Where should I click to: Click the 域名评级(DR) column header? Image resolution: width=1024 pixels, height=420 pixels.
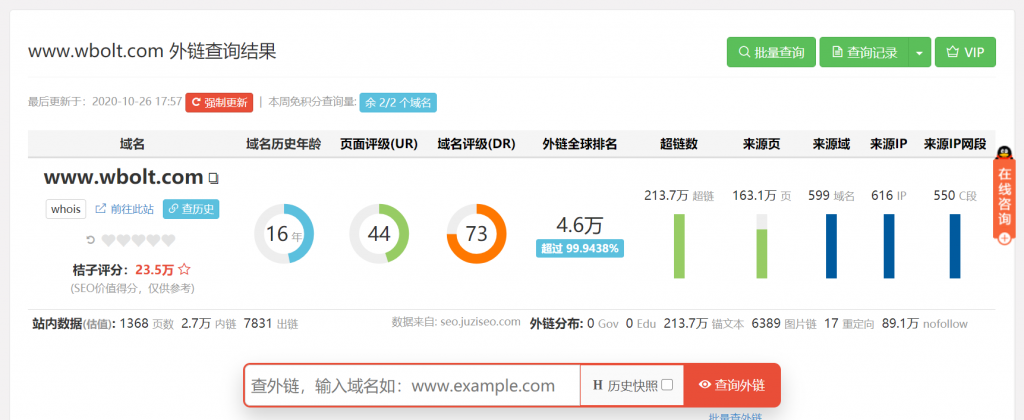click(x=477, y=144)
